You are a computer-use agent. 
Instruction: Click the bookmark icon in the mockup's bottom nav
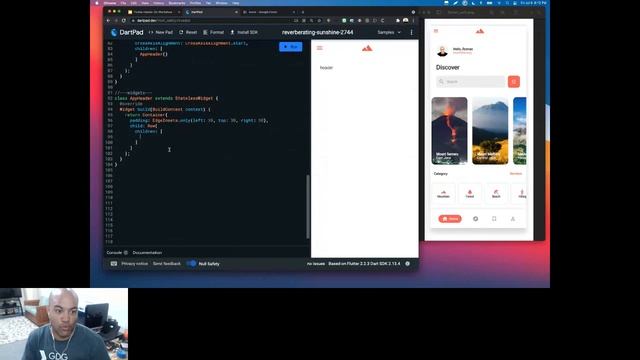pos(494,219)
